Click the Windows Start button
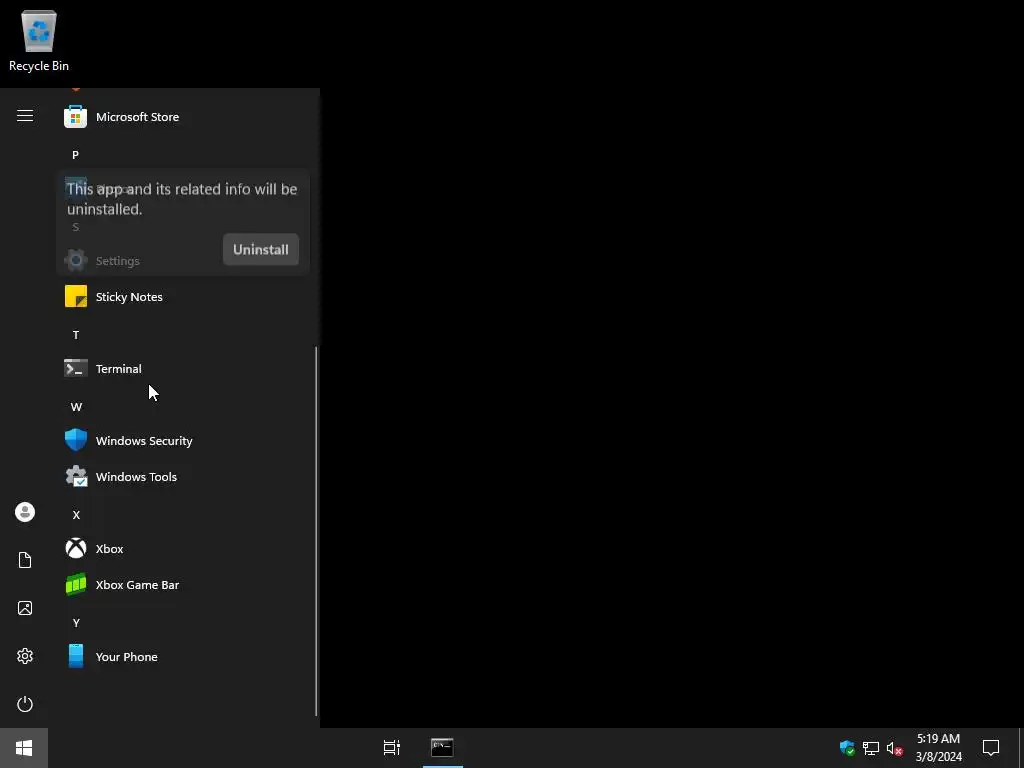This screenshot has width=1024, height=768. [24, 748]
